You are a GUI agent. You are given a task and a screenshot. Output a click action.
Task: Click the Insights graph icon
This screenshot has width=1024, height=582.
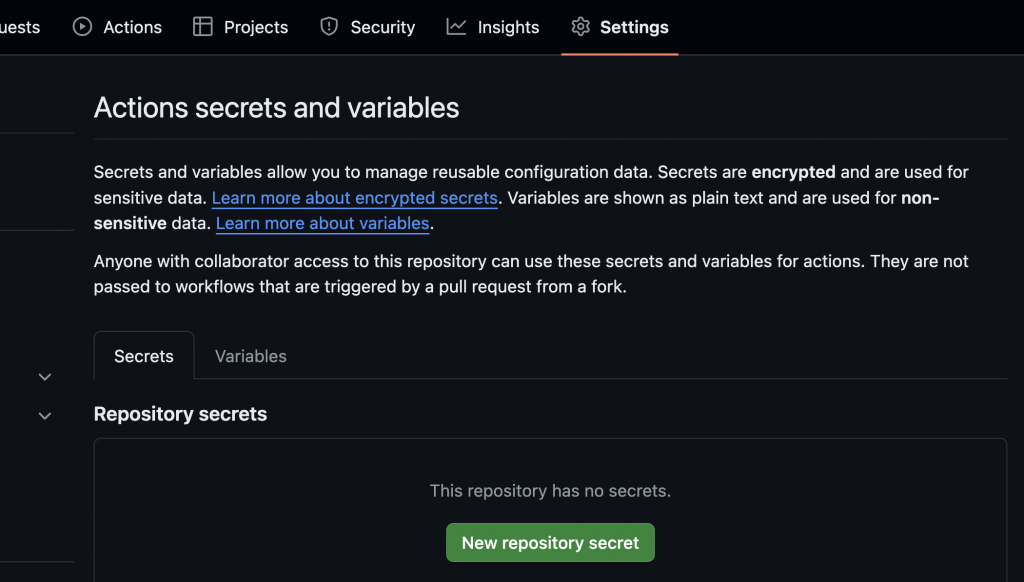click(x=456, y=27)
